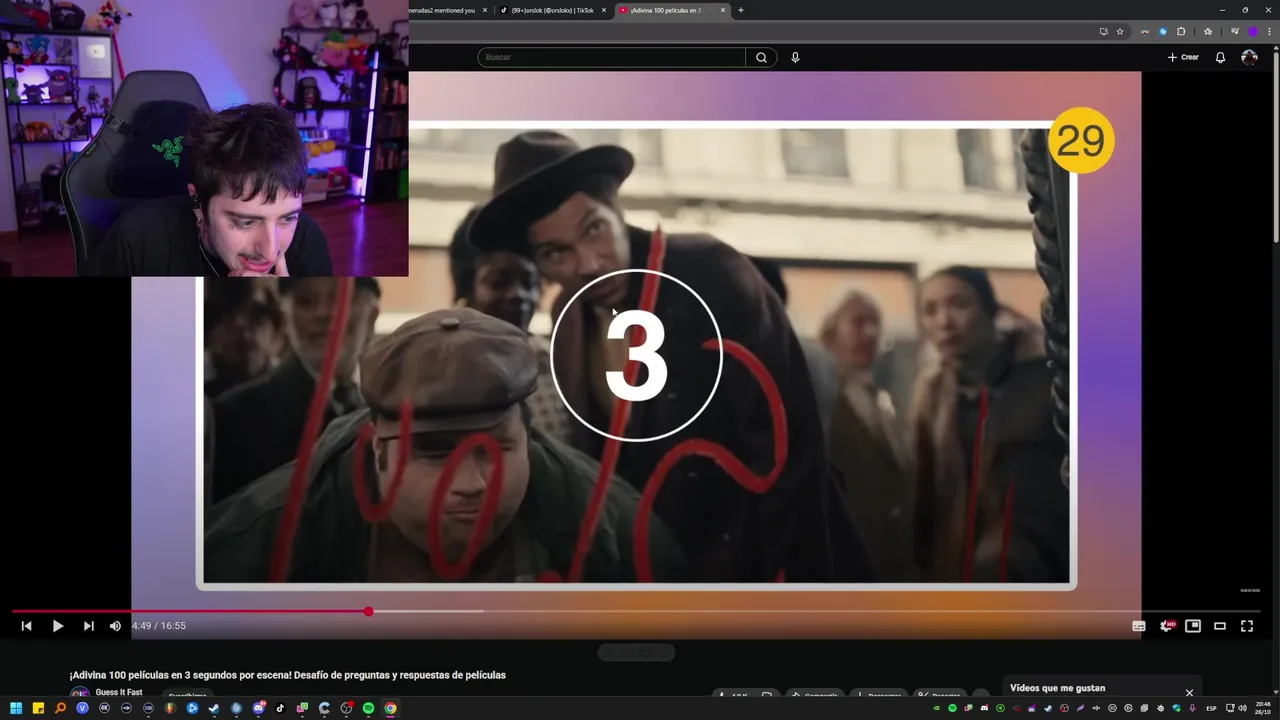The image size is (1280, 720).
Task: Mute the video volume
Action: pyautogui.click(x=115, y=626)
